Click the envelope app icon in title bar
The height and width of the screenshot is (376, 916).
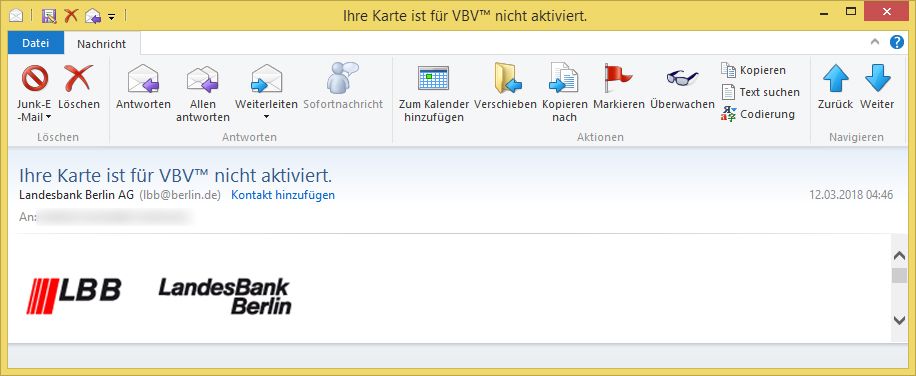[16, 16]
